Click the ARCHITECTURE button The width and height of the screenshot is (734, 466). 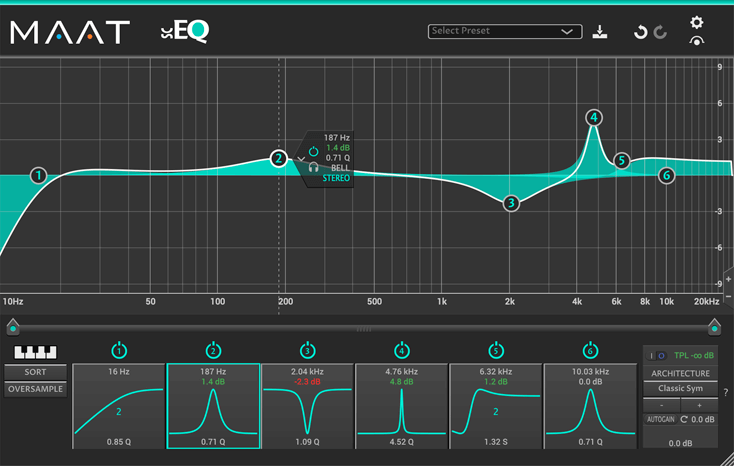pyautogui.click(x=681, y=373)
